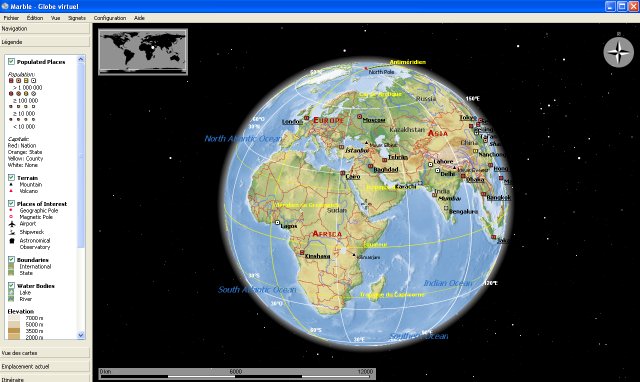Click the compass rose icon on the globe
Viewport: 640px width, 382px height.
(618, 52)
